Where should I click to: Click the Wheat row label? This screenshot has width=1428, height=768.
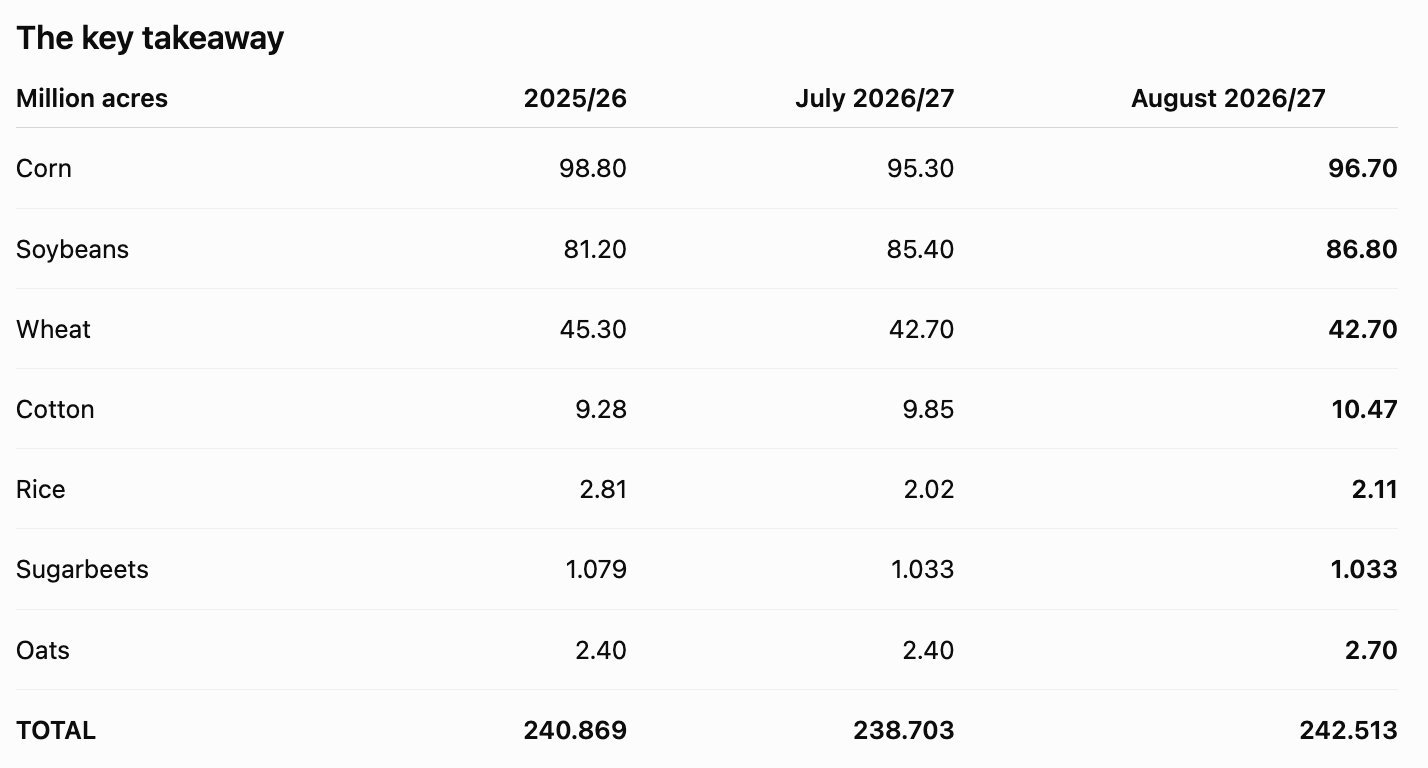click(53, 329)
